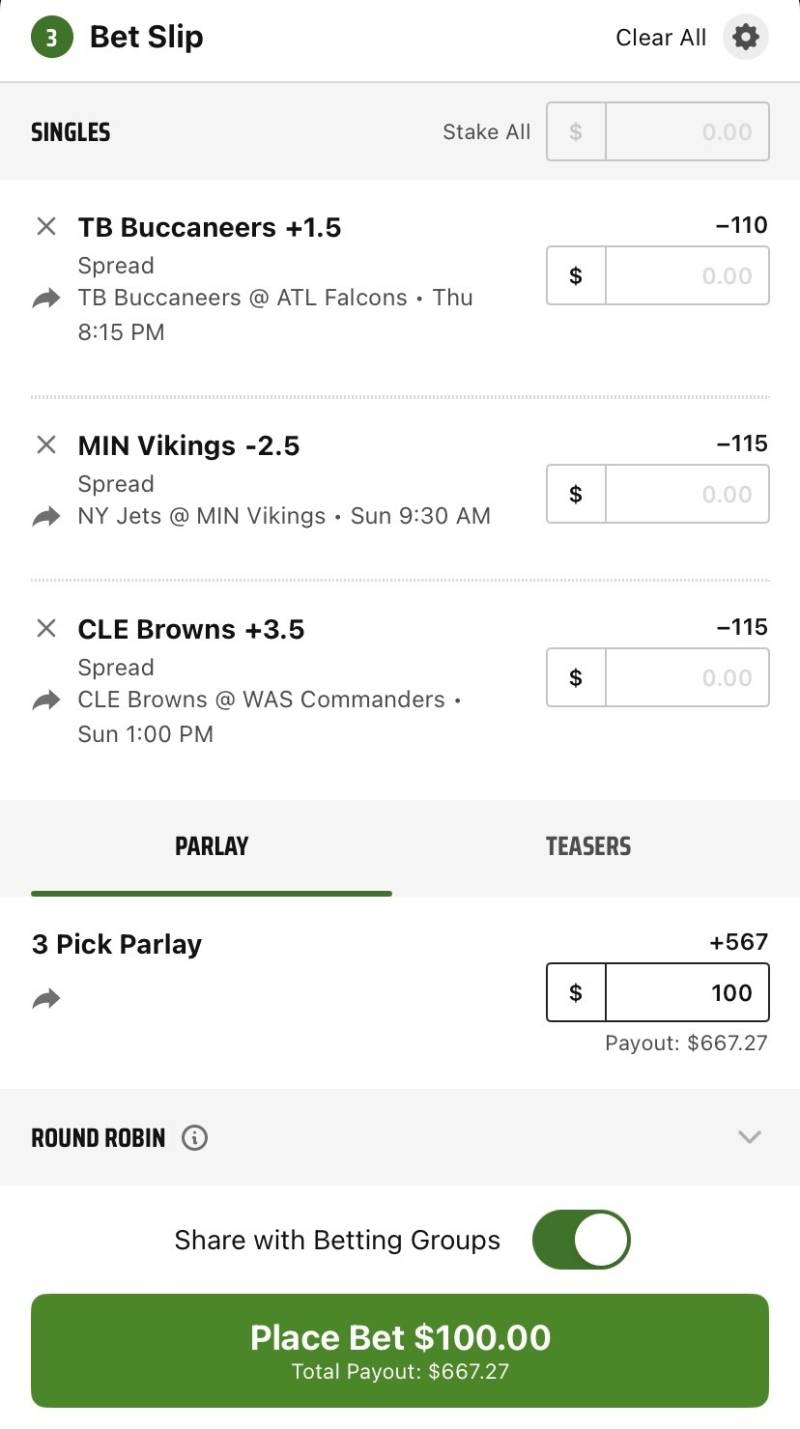The width and height of the screenshot is (800, 1429).
Task: Remove CLE Browns +3.5 selection
Action: click(46, 629)
